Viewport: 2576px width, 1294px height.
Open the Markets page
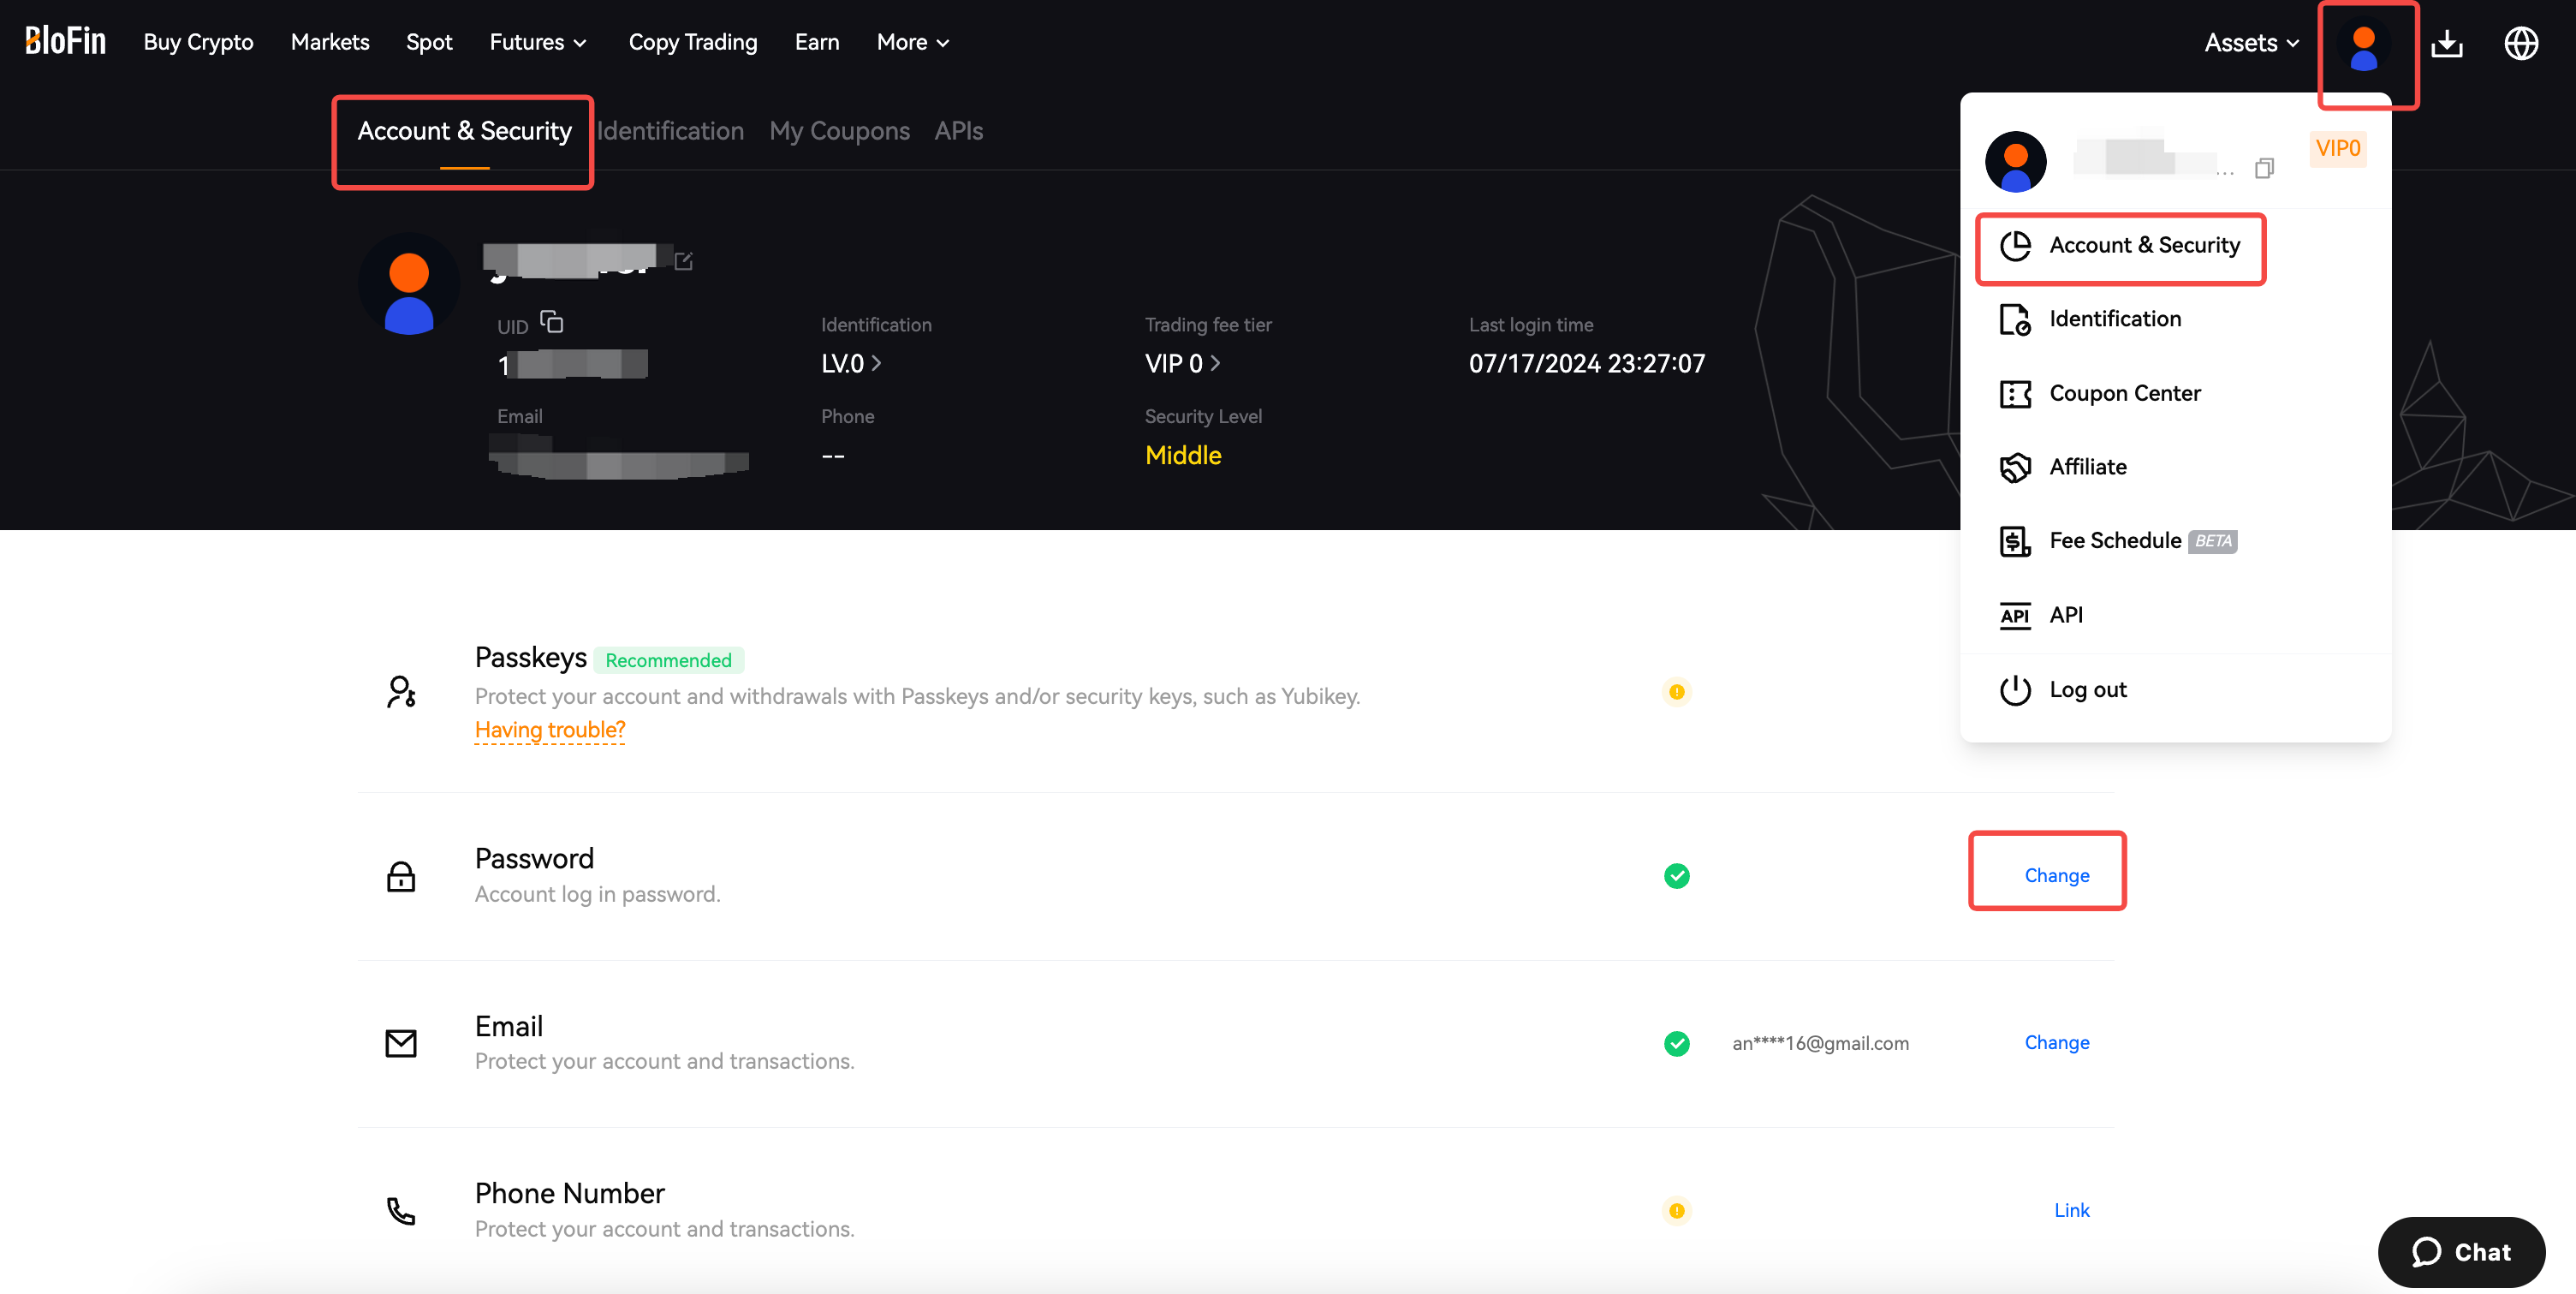330,42
